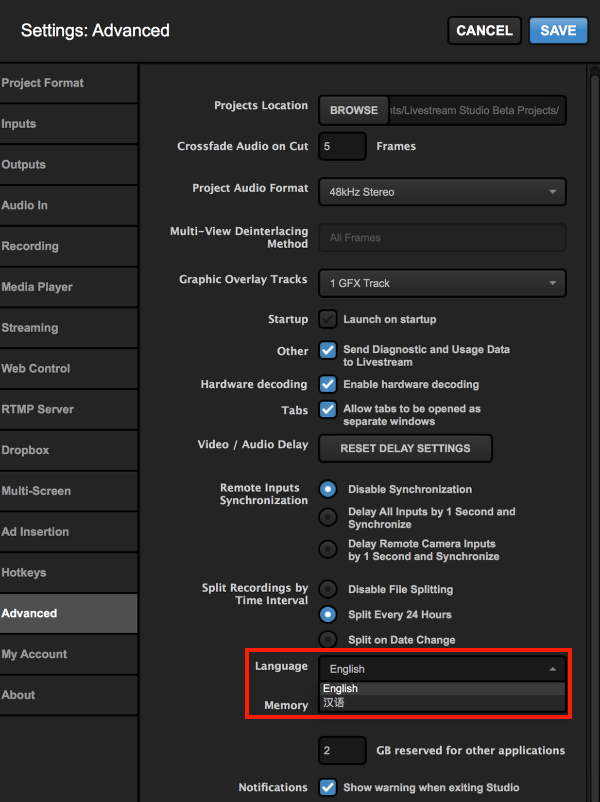
Task: Open Project Audio Format dropdown
Action: 442,192
